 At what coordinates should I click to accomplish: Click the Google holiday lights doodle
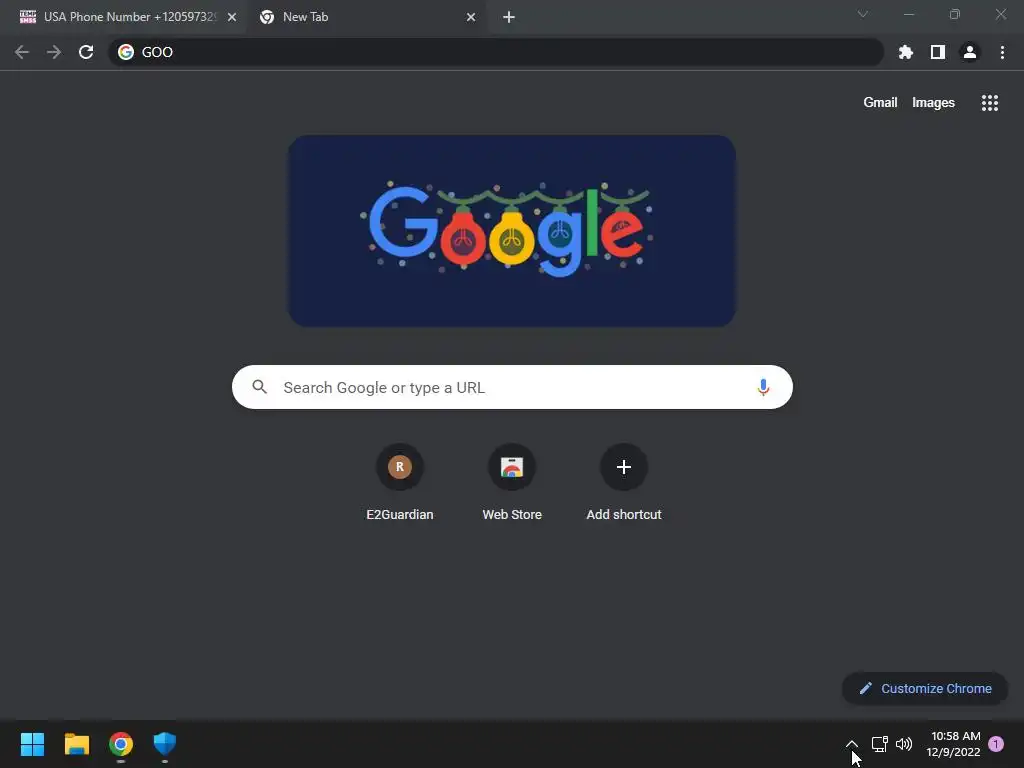pos(512,231)
